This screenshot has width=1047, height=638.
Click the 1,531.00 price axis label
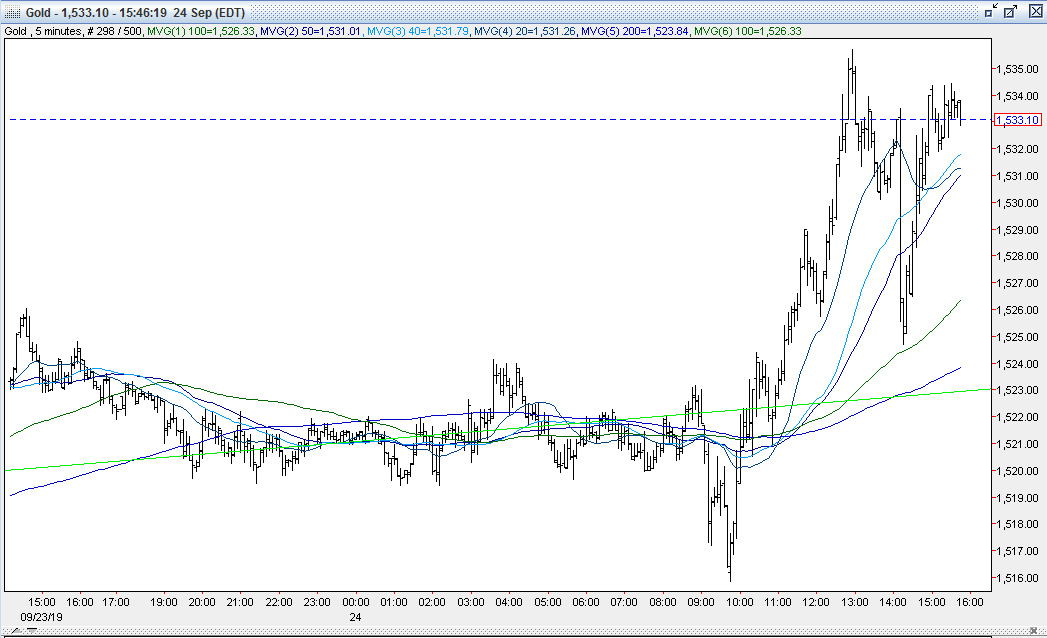1017,176
